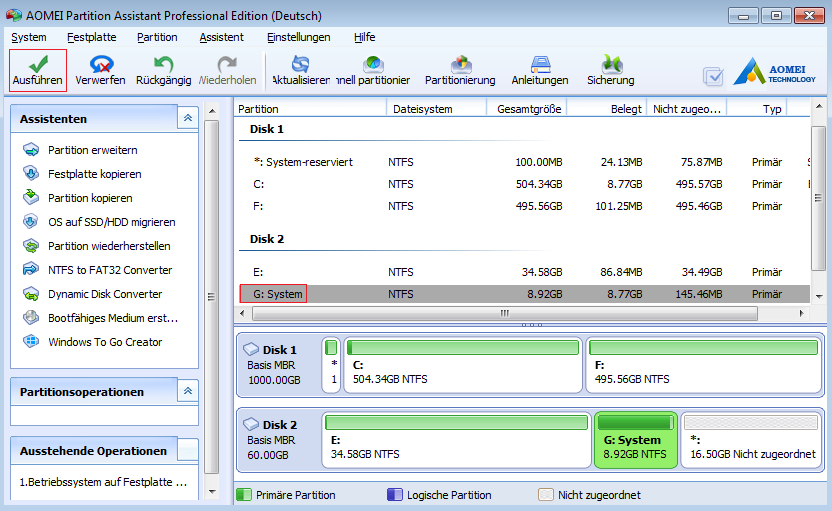Screen dimensions: 832x511
Task: Sort by Nicht zugeordnet column header
Action: tap(687, 109)
